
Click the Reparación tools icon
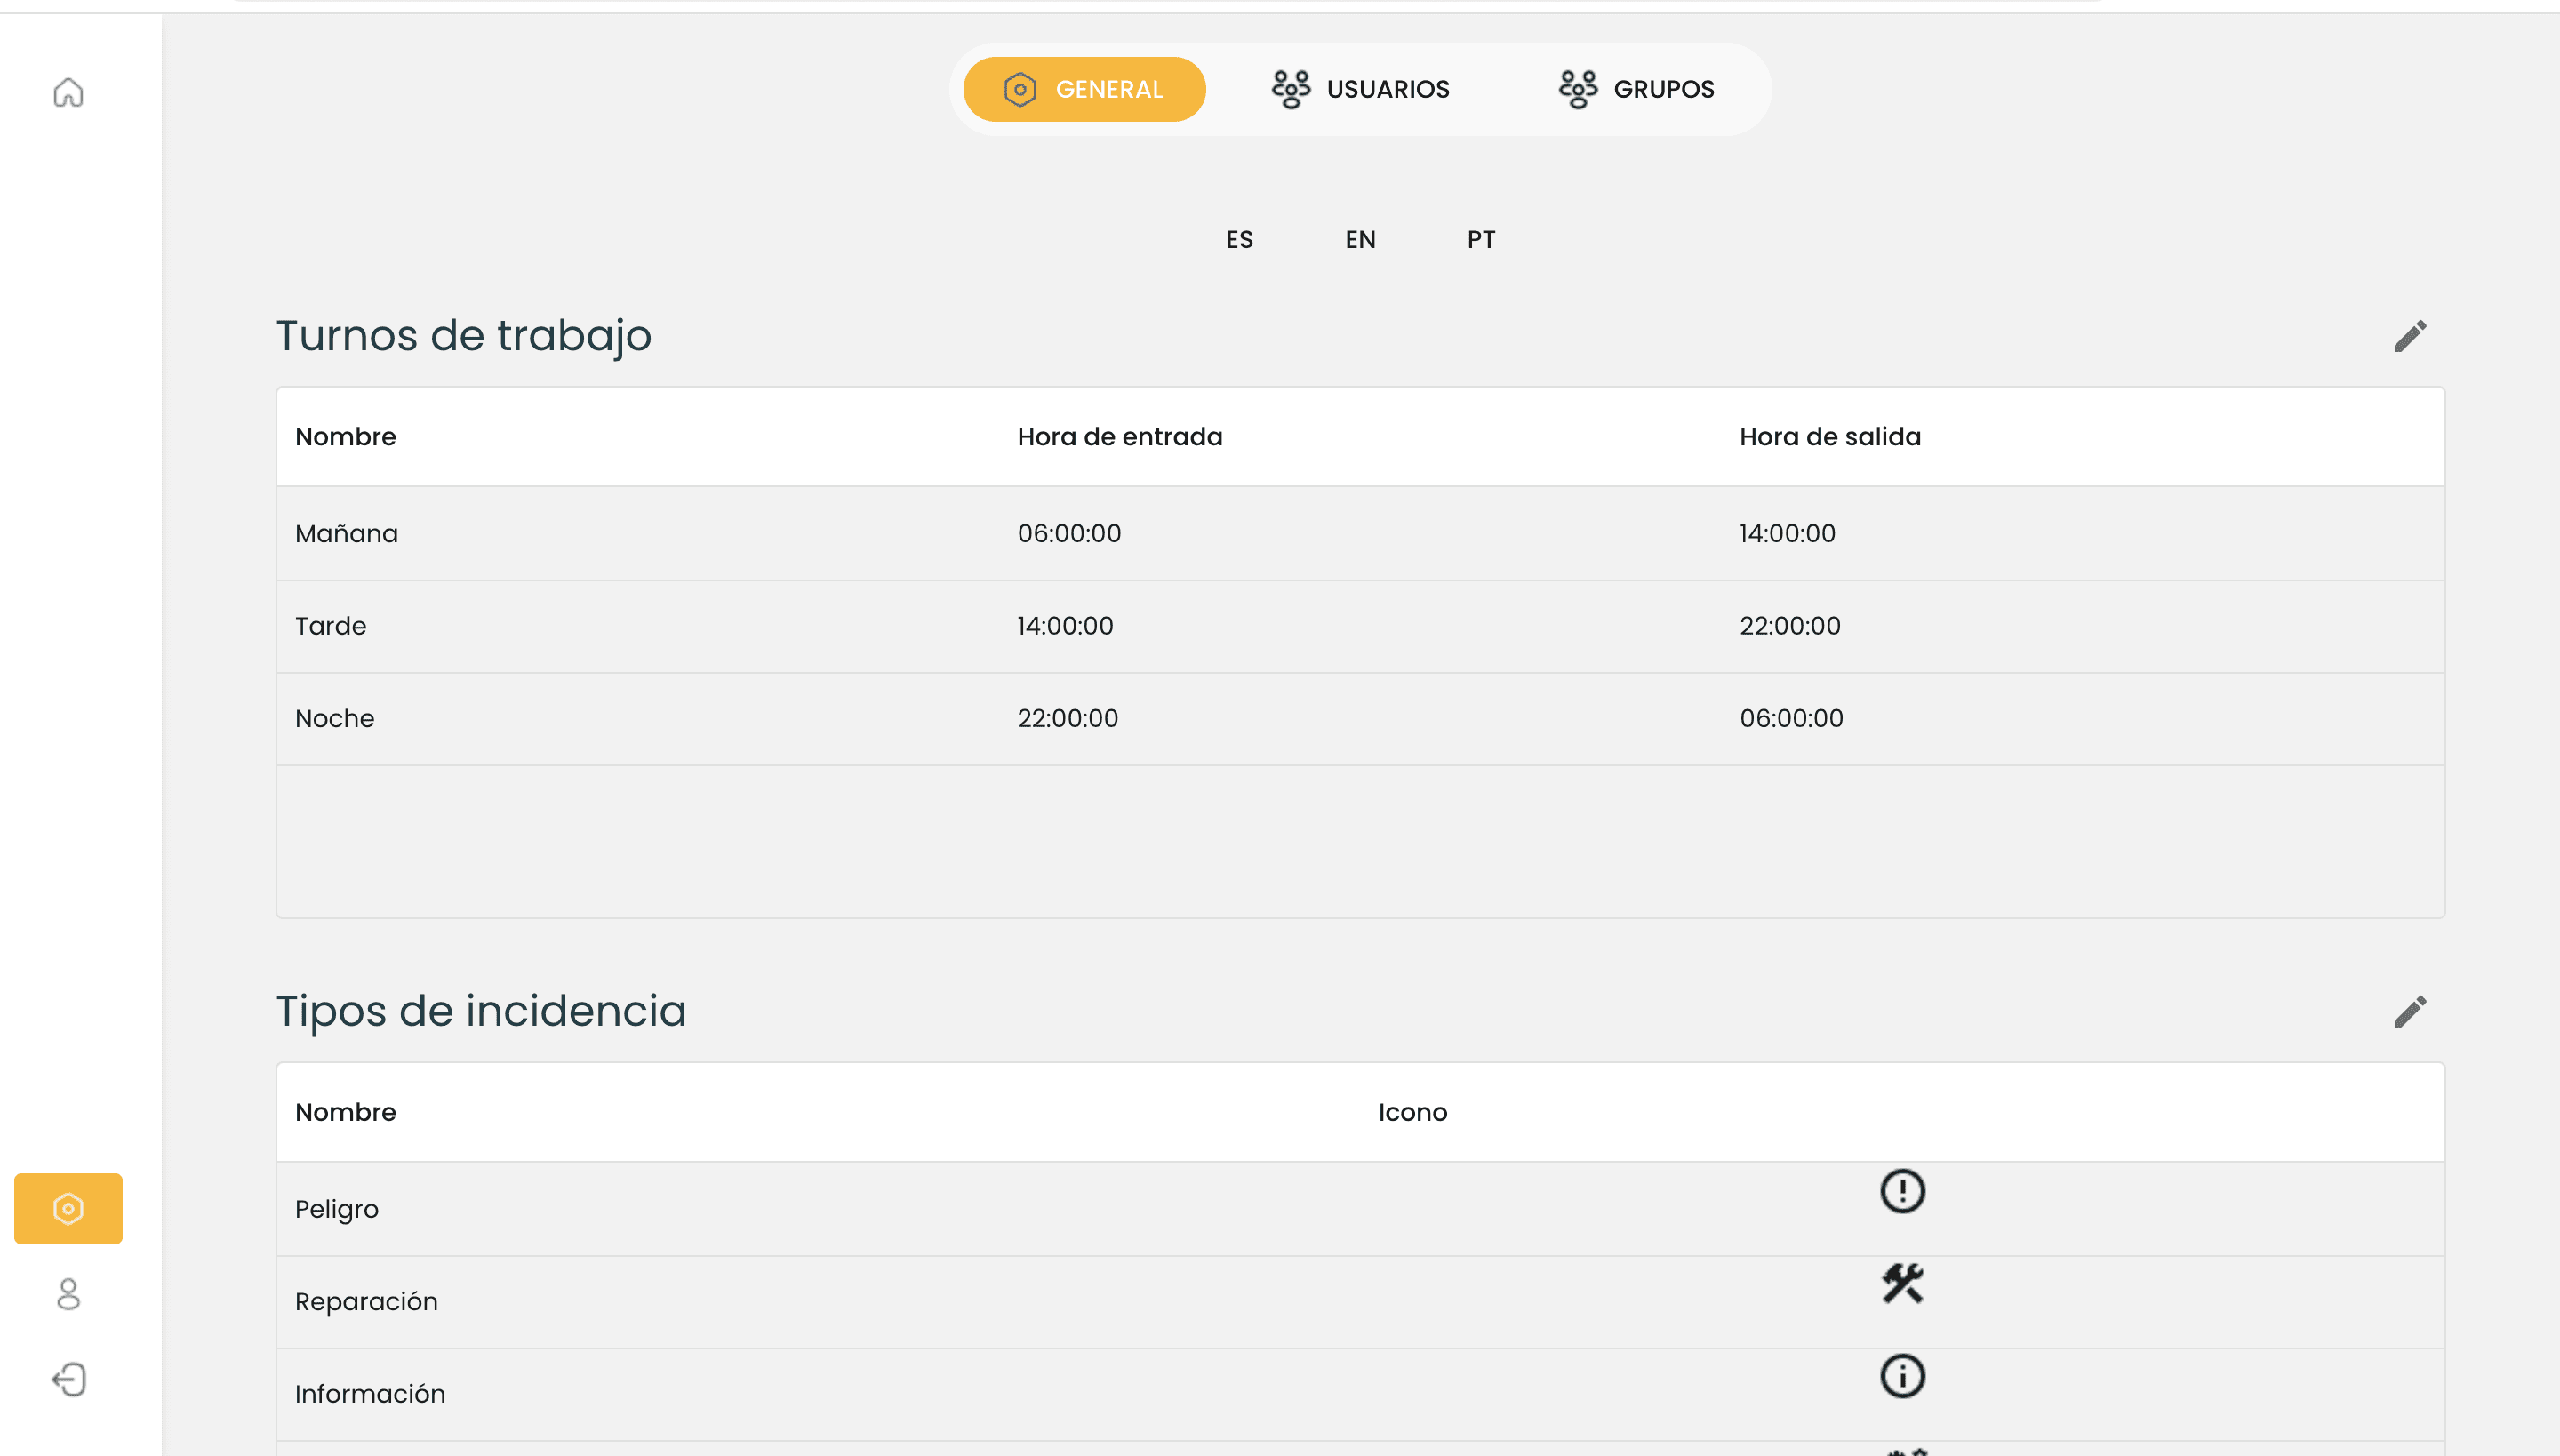coord(1901,1284)
